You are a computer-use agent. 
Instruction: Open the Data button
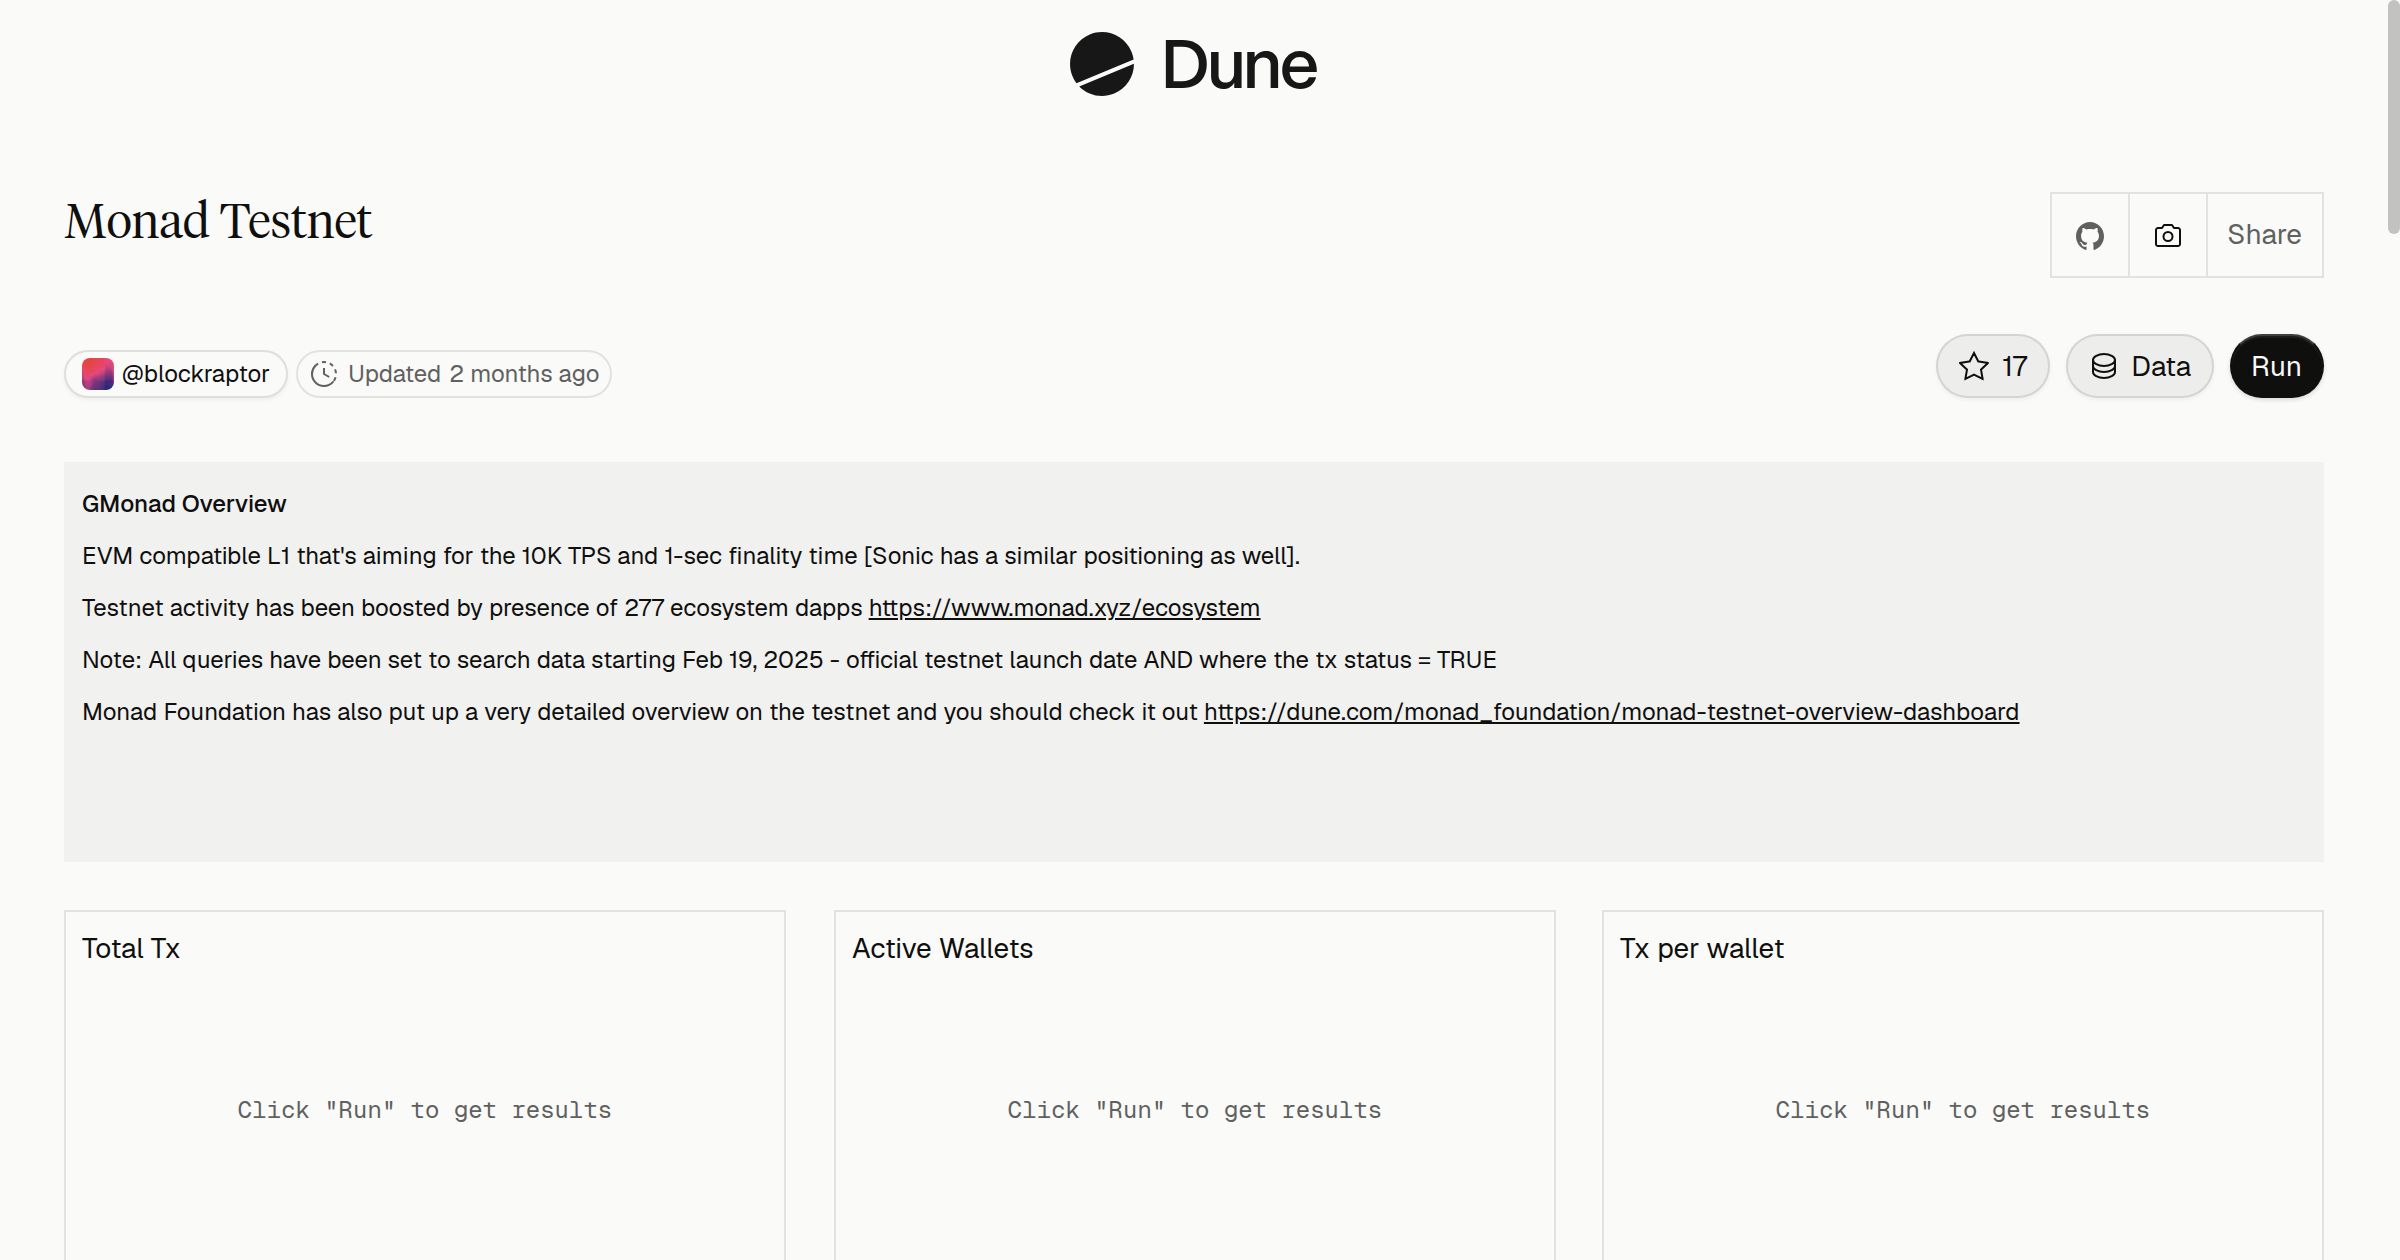2139,366
